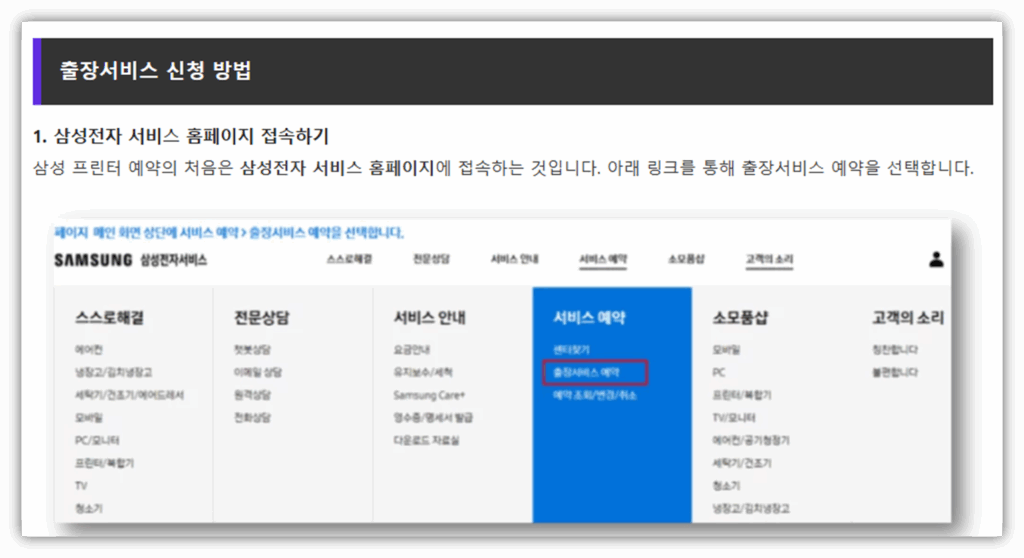Open 스스로해결 in the top navigation bar

point(349,259)
